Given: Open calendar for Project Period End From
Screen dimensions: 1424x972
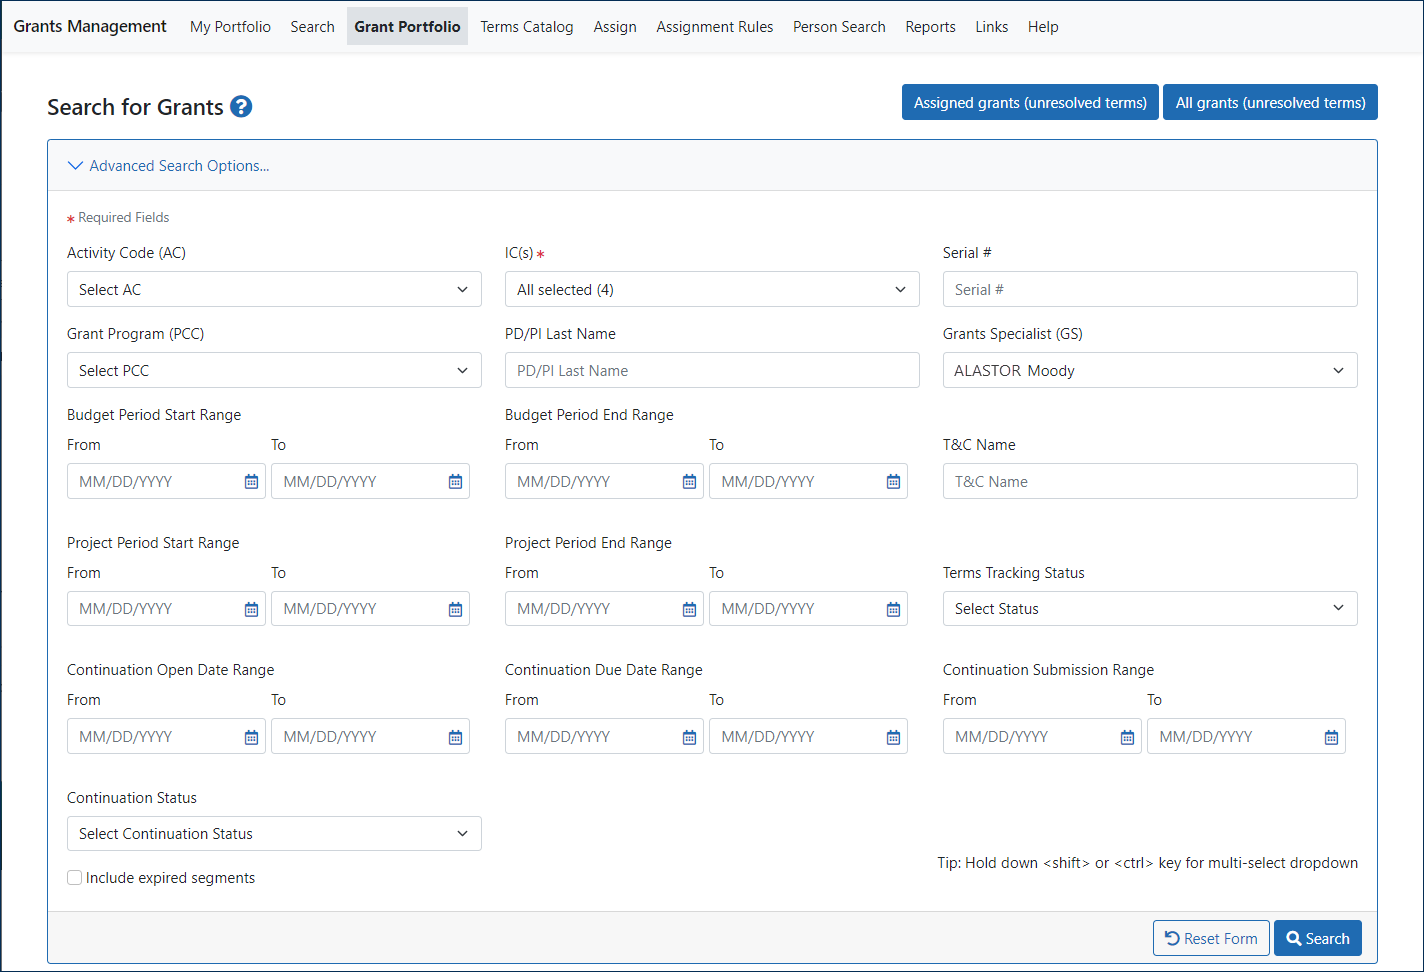Looking at the screenshot, I should [x=689, y=609].
